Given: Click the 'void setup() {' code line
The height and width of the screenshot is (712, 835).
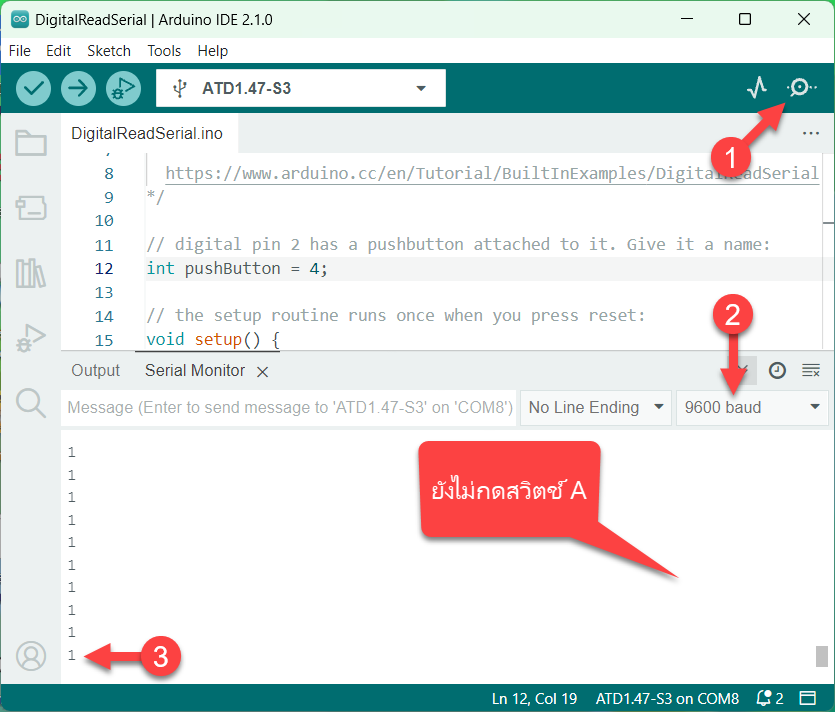Looking at the screenshot, I should pyautogui.click(x=213, y=339).
